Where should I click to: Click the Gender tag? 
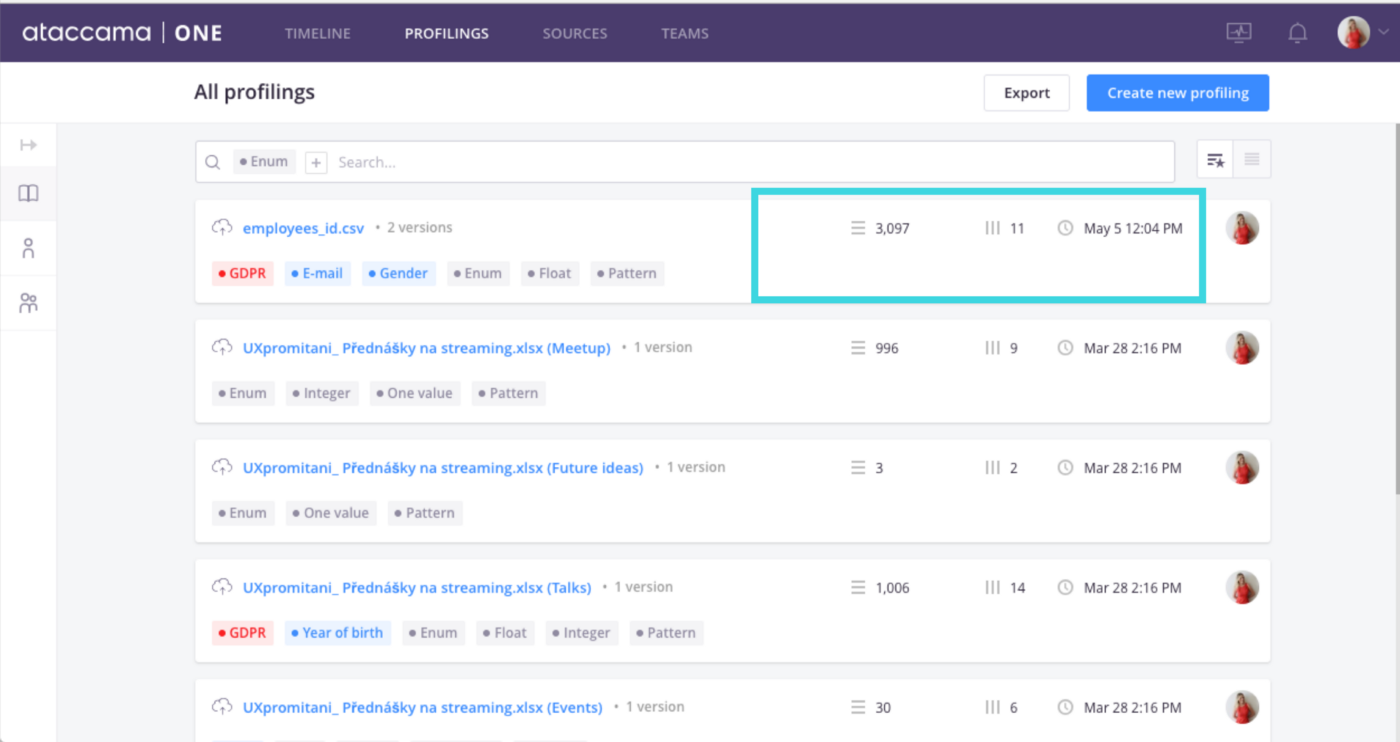(x=399, y=273)
